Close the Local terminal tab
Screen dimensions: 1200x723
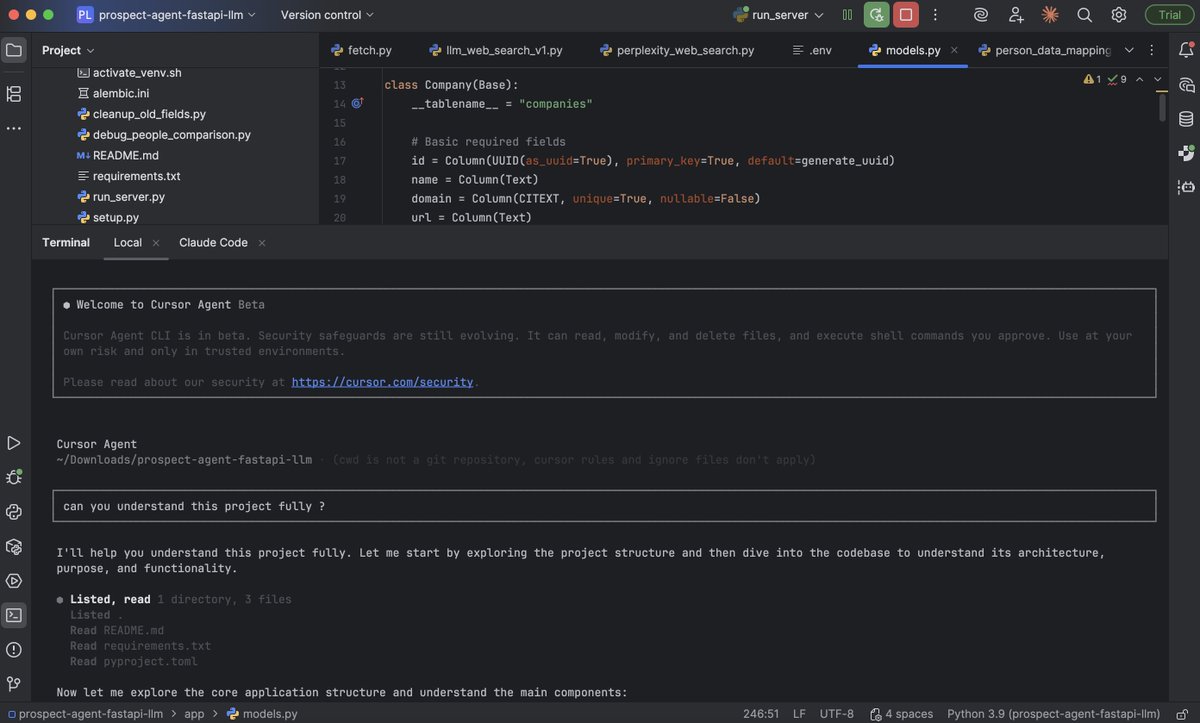[156, 243]
